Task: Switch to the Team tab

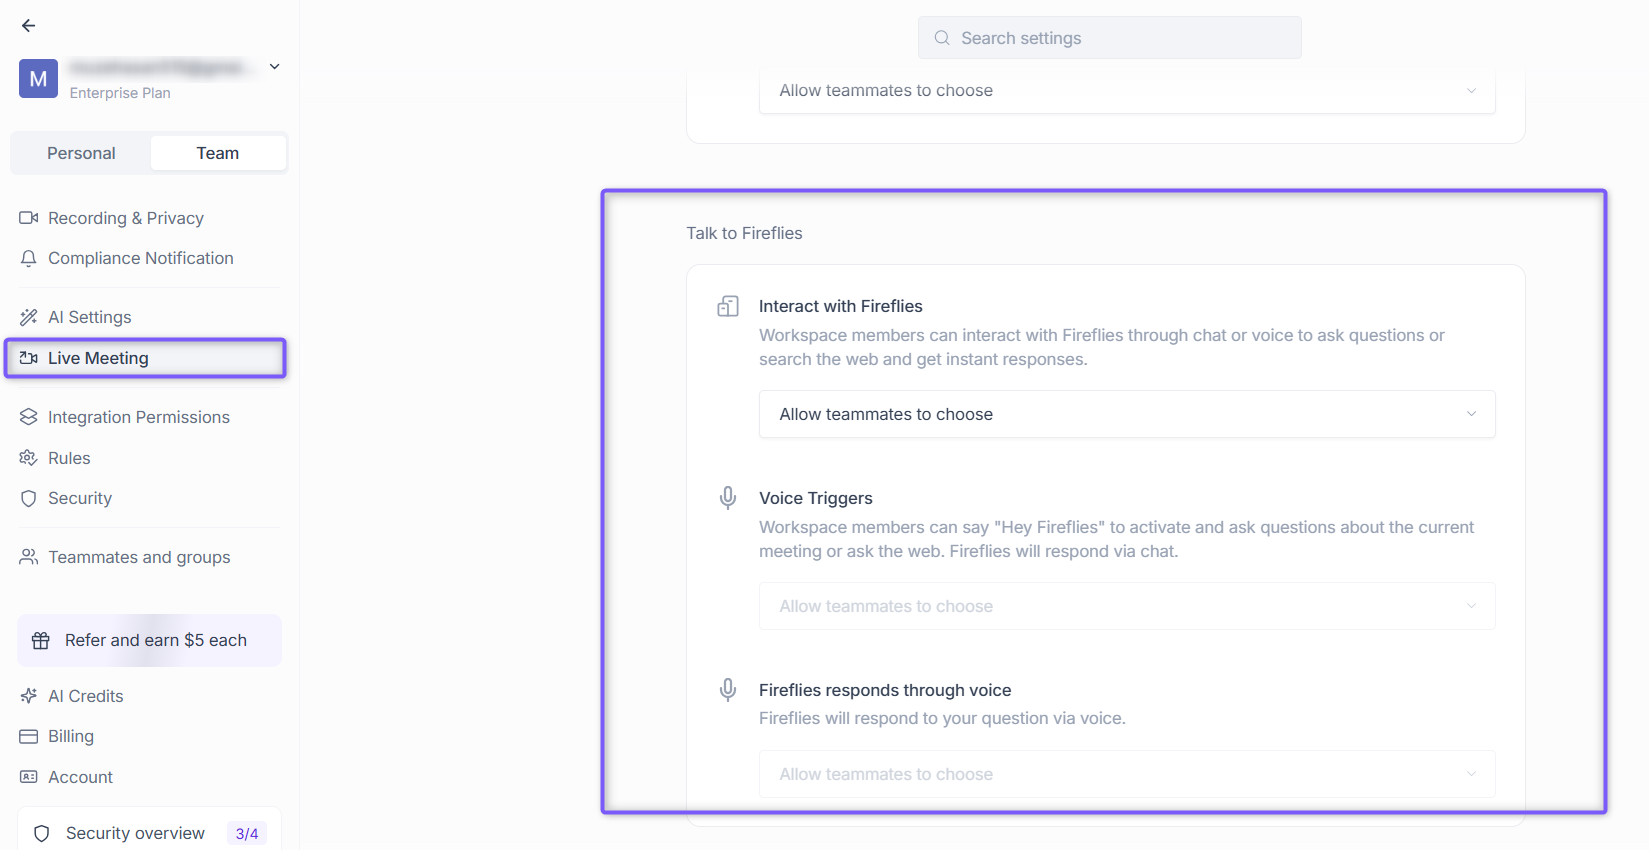Action: [218, 153]
